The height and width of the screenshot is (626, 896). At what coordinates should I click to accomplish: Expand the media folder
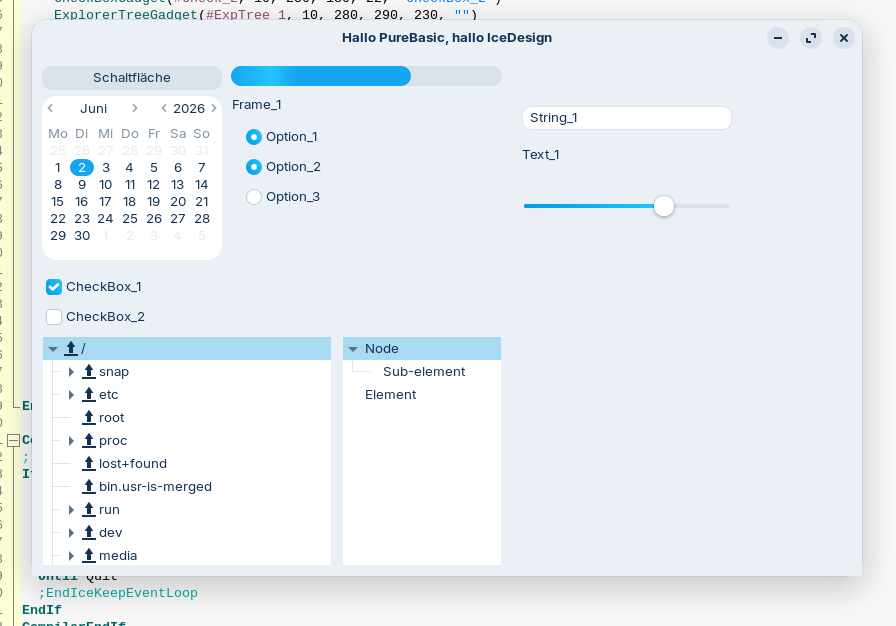71,556
